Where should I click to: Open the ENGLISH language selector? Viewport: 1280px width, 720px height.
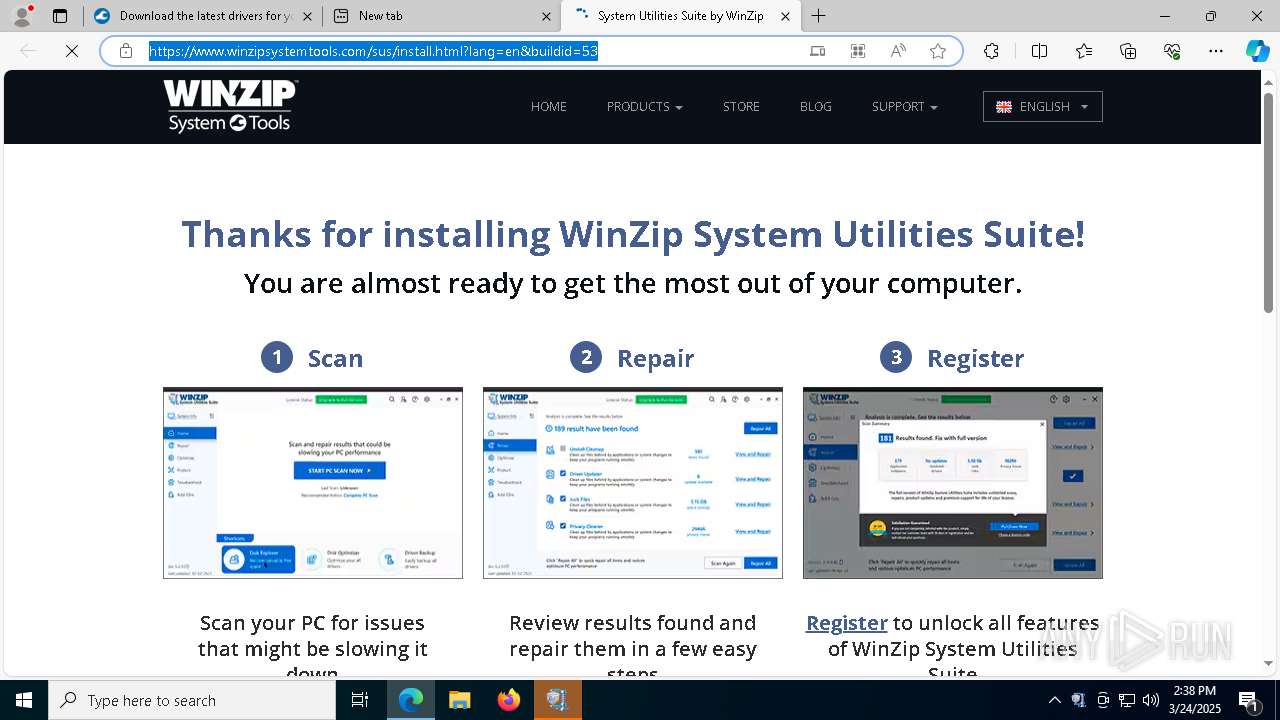(x=1043, y=107)
